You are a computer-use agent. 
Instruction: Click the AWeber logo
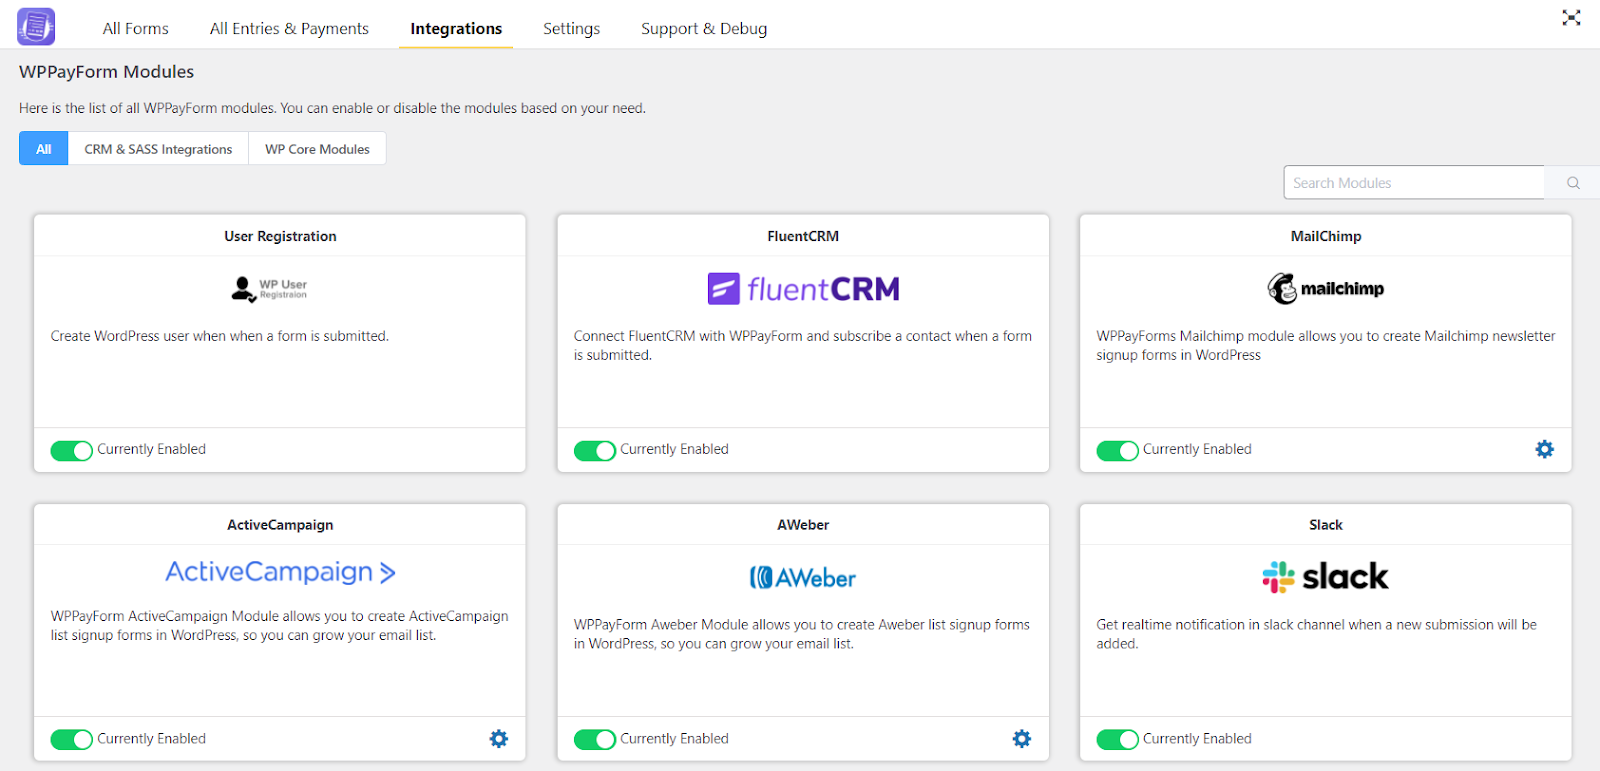click(x=803, y=578)
